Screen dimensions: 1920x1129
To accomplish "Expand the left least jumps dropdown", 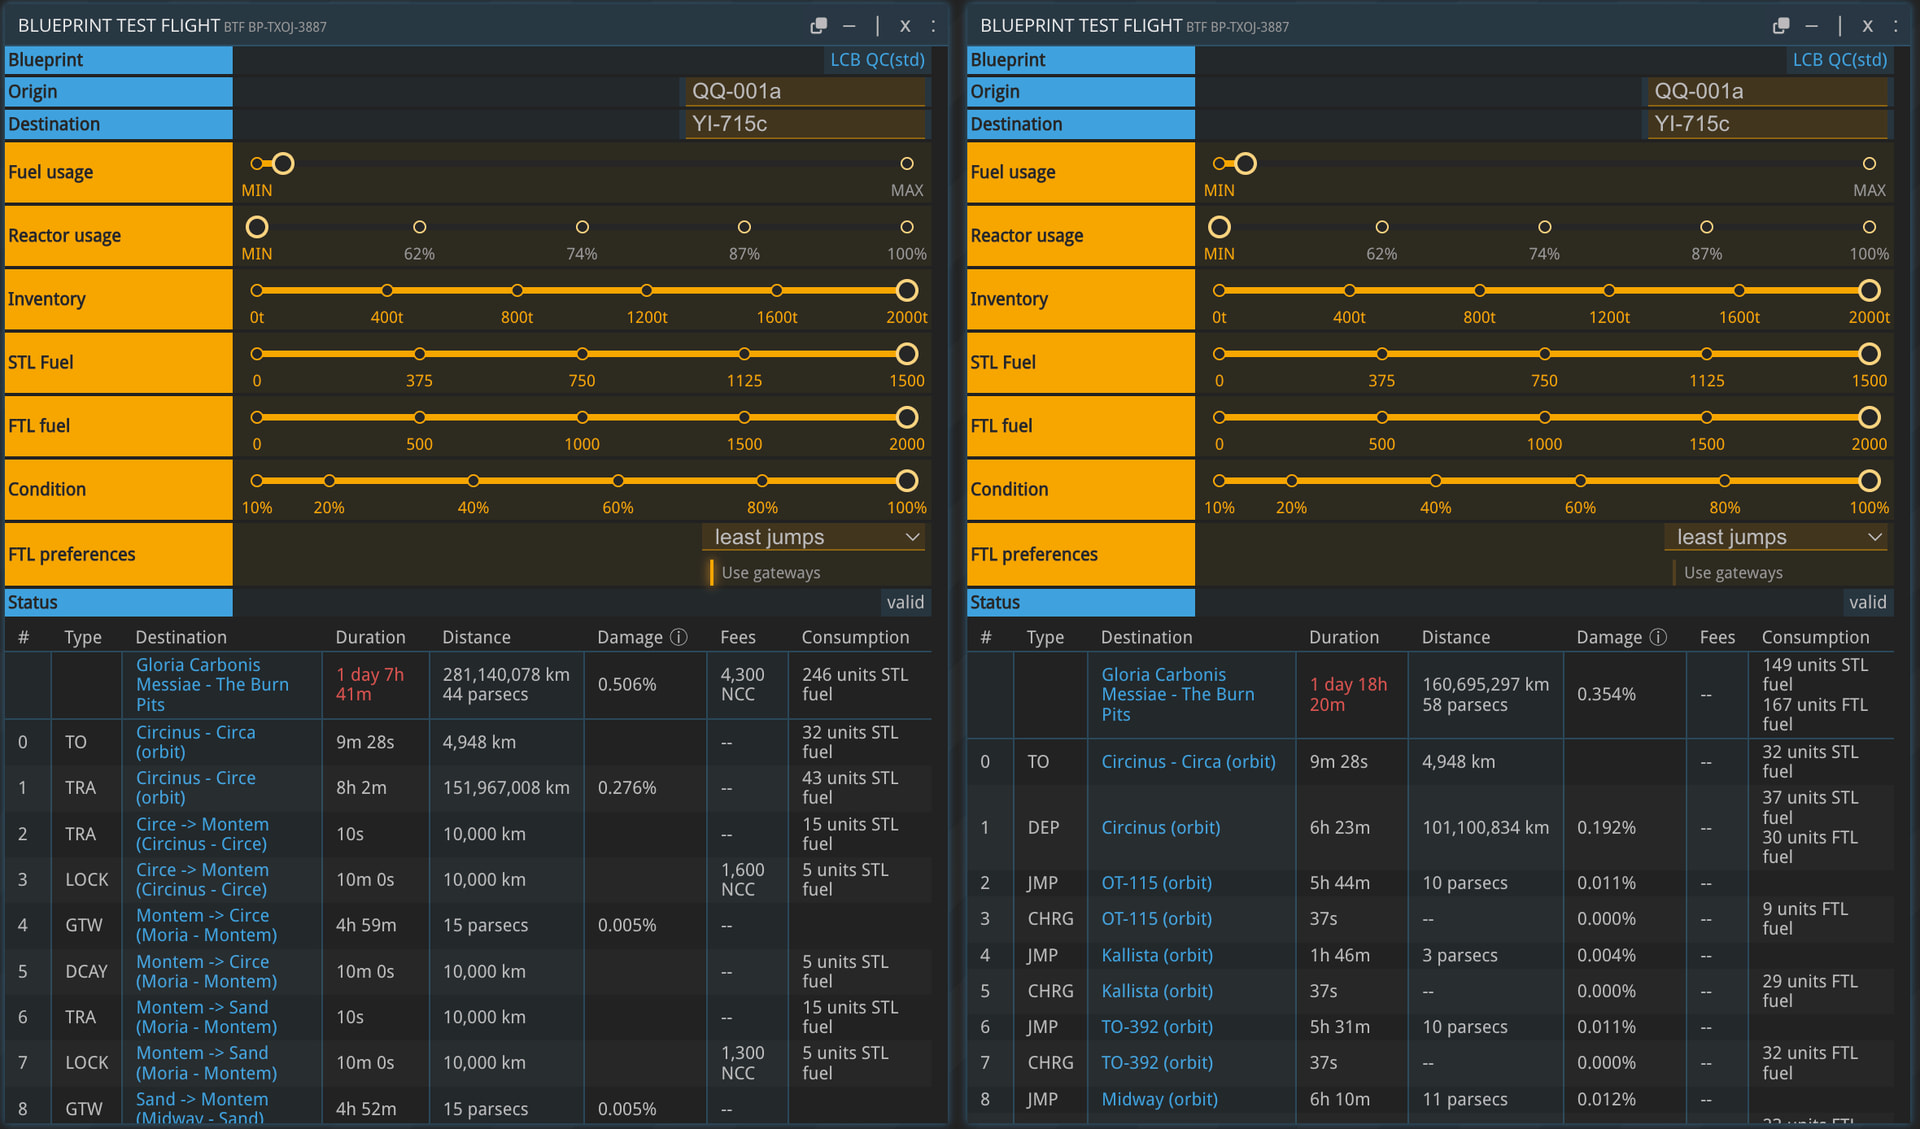I will 815,537.
